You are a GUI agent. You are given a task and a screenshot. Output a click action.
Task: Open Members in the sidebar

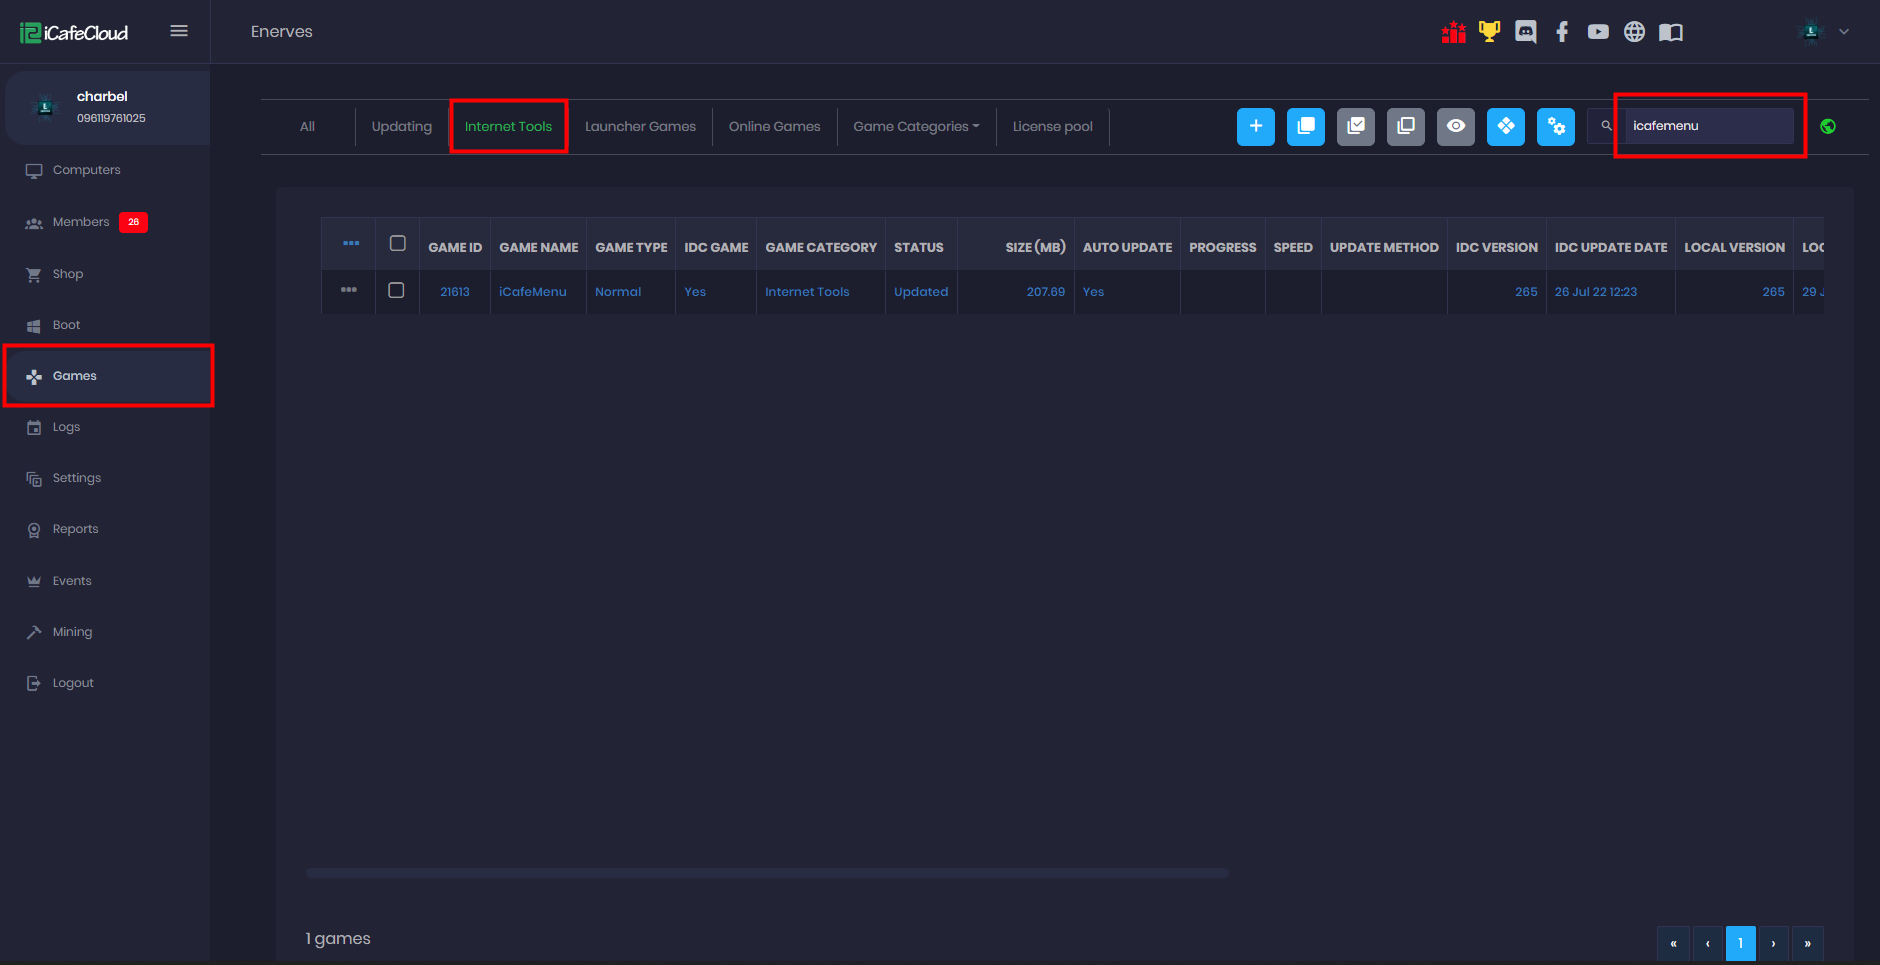[x=105, y=222]
